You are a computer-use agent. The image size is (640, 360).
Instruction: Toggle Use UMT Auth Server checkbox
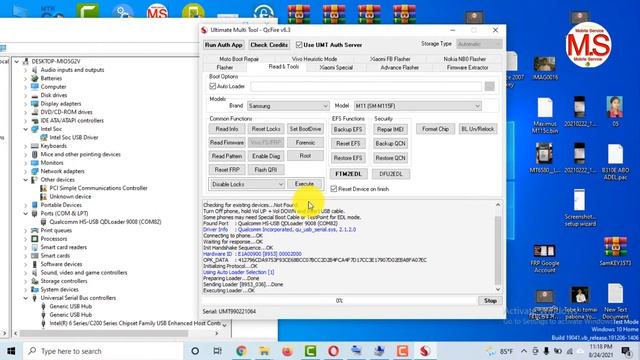(299, 45)
